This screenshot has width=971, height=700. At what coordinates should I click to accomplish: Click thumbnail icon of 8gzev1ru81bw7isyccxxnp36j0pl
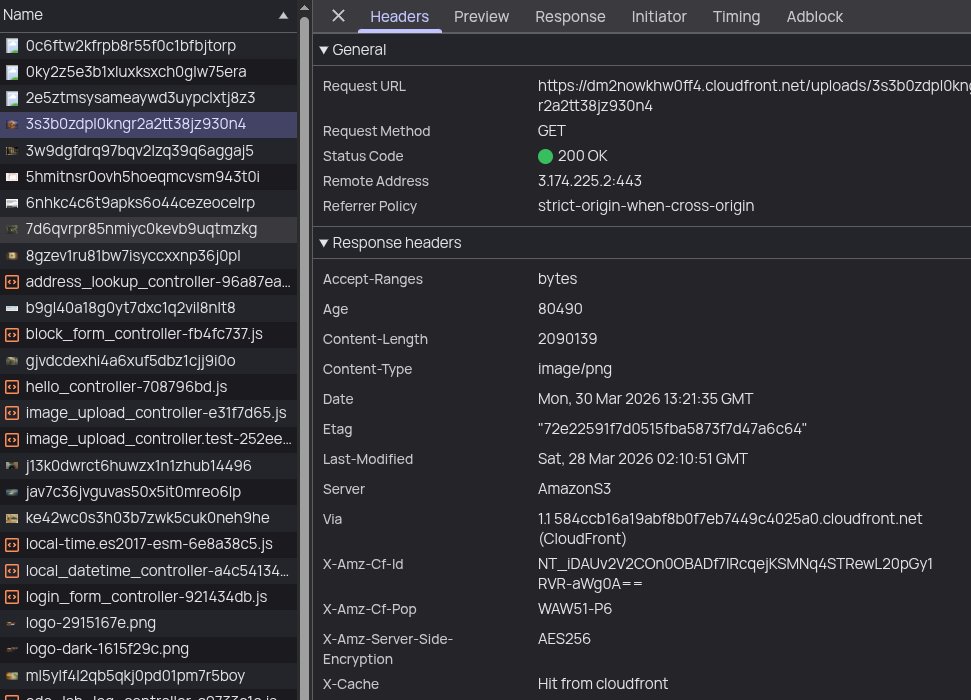(12, 255)
